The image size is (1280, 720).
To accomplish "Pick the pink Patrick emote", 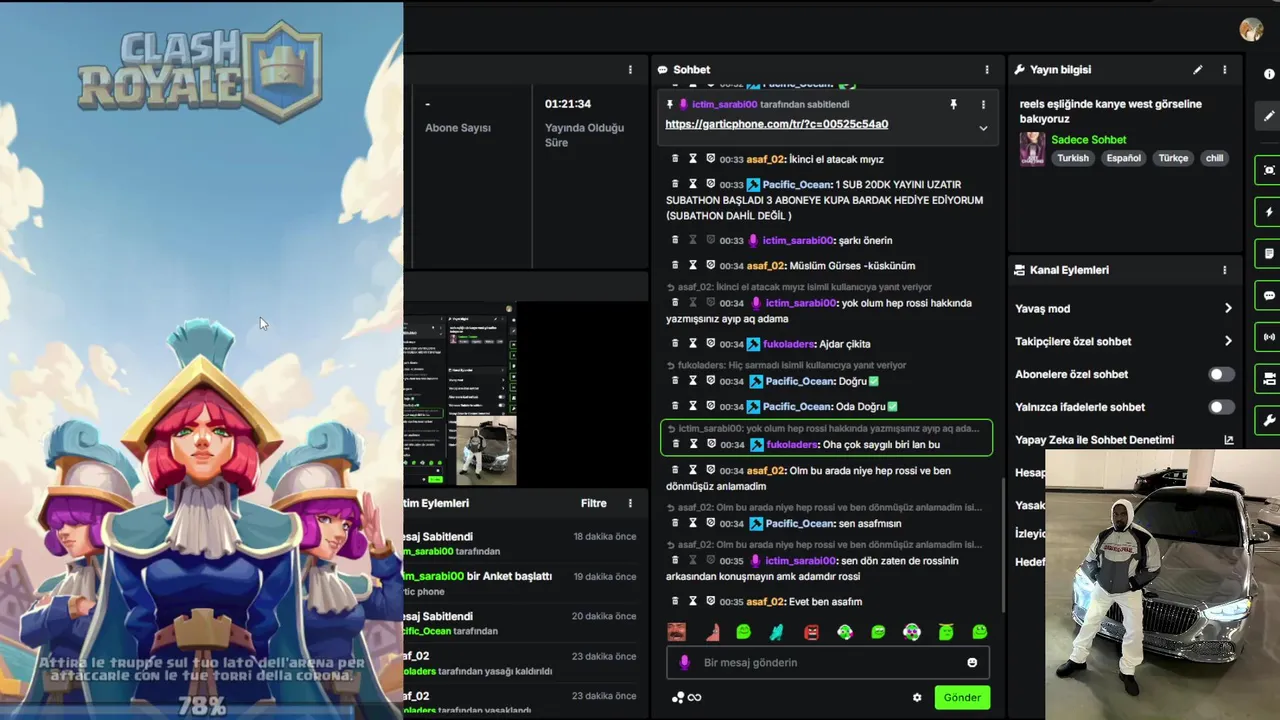I will [711, 632].
